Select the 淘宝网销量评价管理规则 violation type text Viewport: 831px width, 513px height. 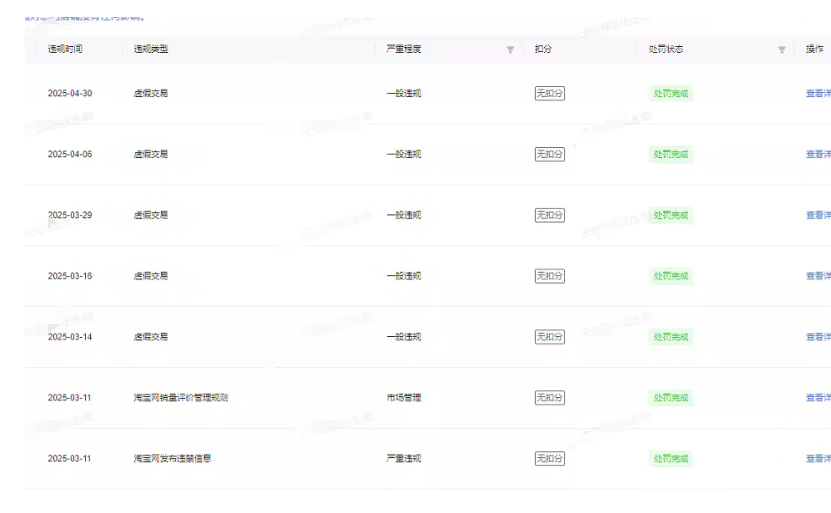pos(181,398)
